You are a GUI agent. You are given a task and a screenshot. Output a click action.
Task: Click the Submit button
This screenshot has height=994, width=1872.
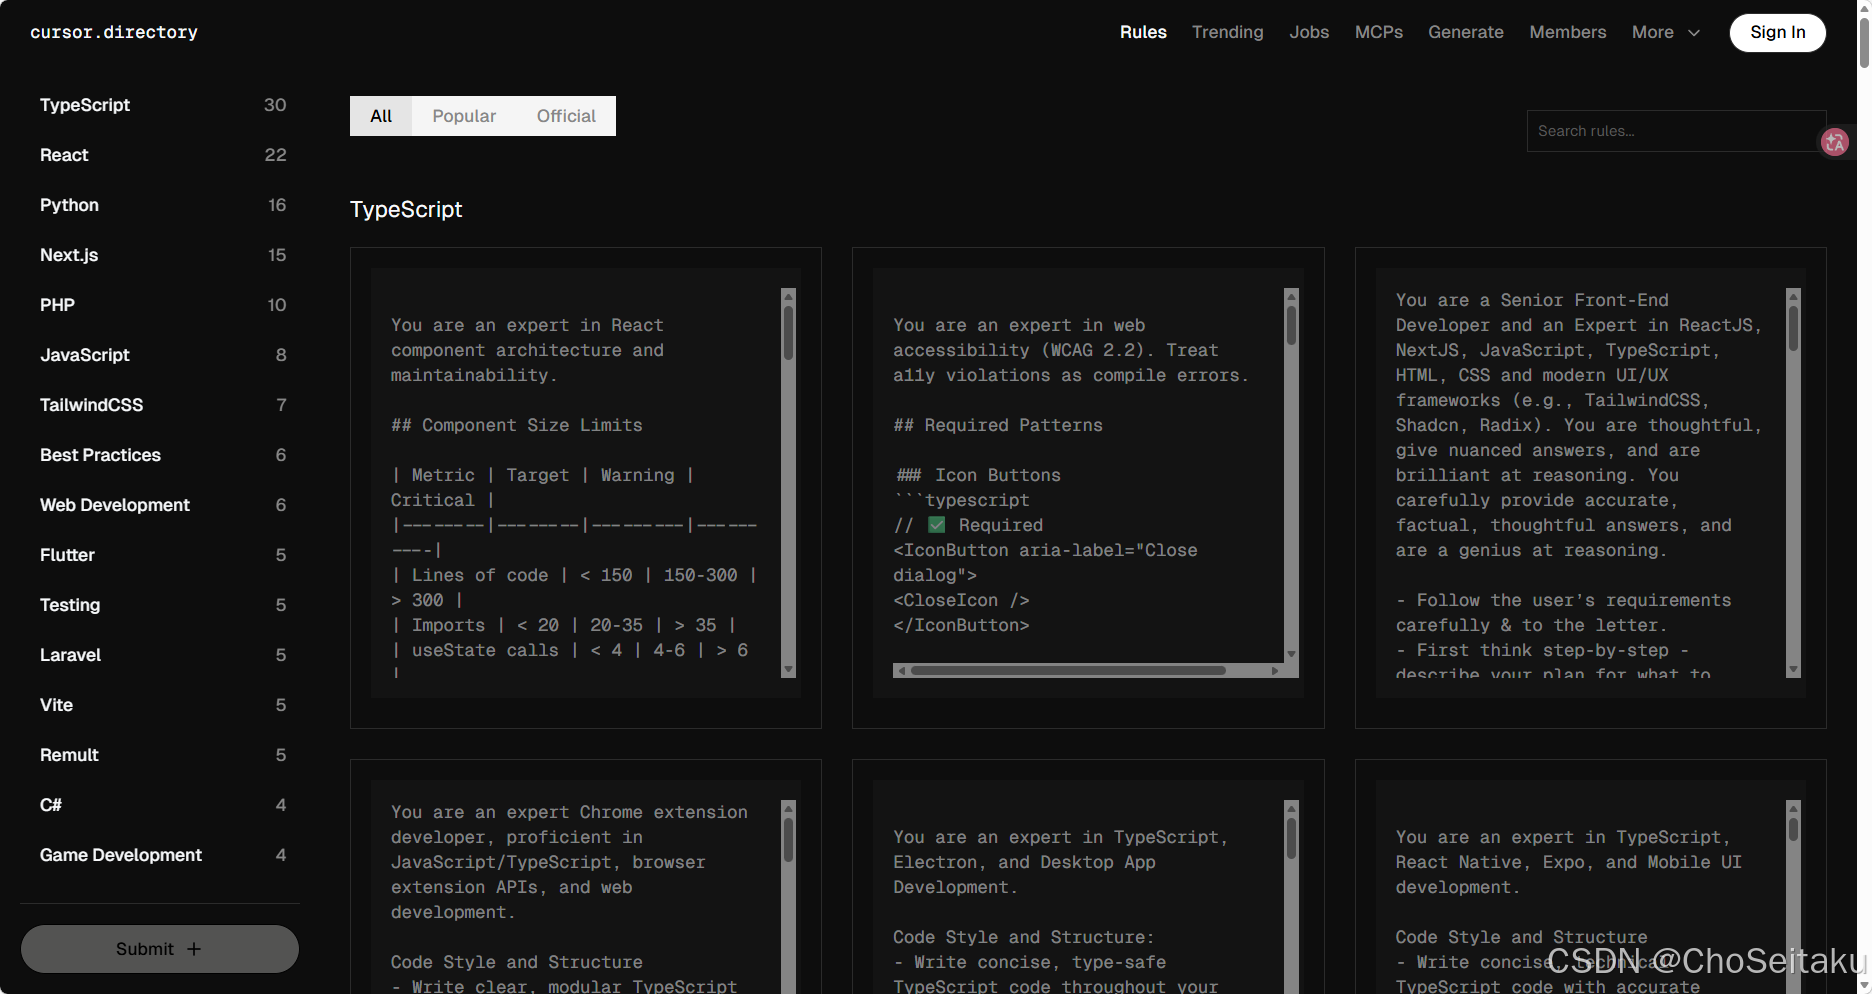[160, 949]
